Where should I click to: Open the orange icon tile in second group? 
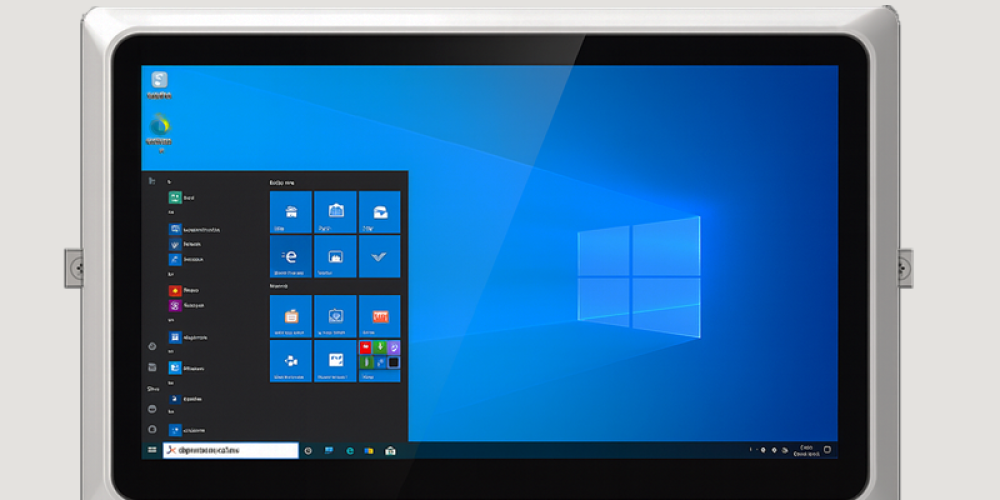290,316
